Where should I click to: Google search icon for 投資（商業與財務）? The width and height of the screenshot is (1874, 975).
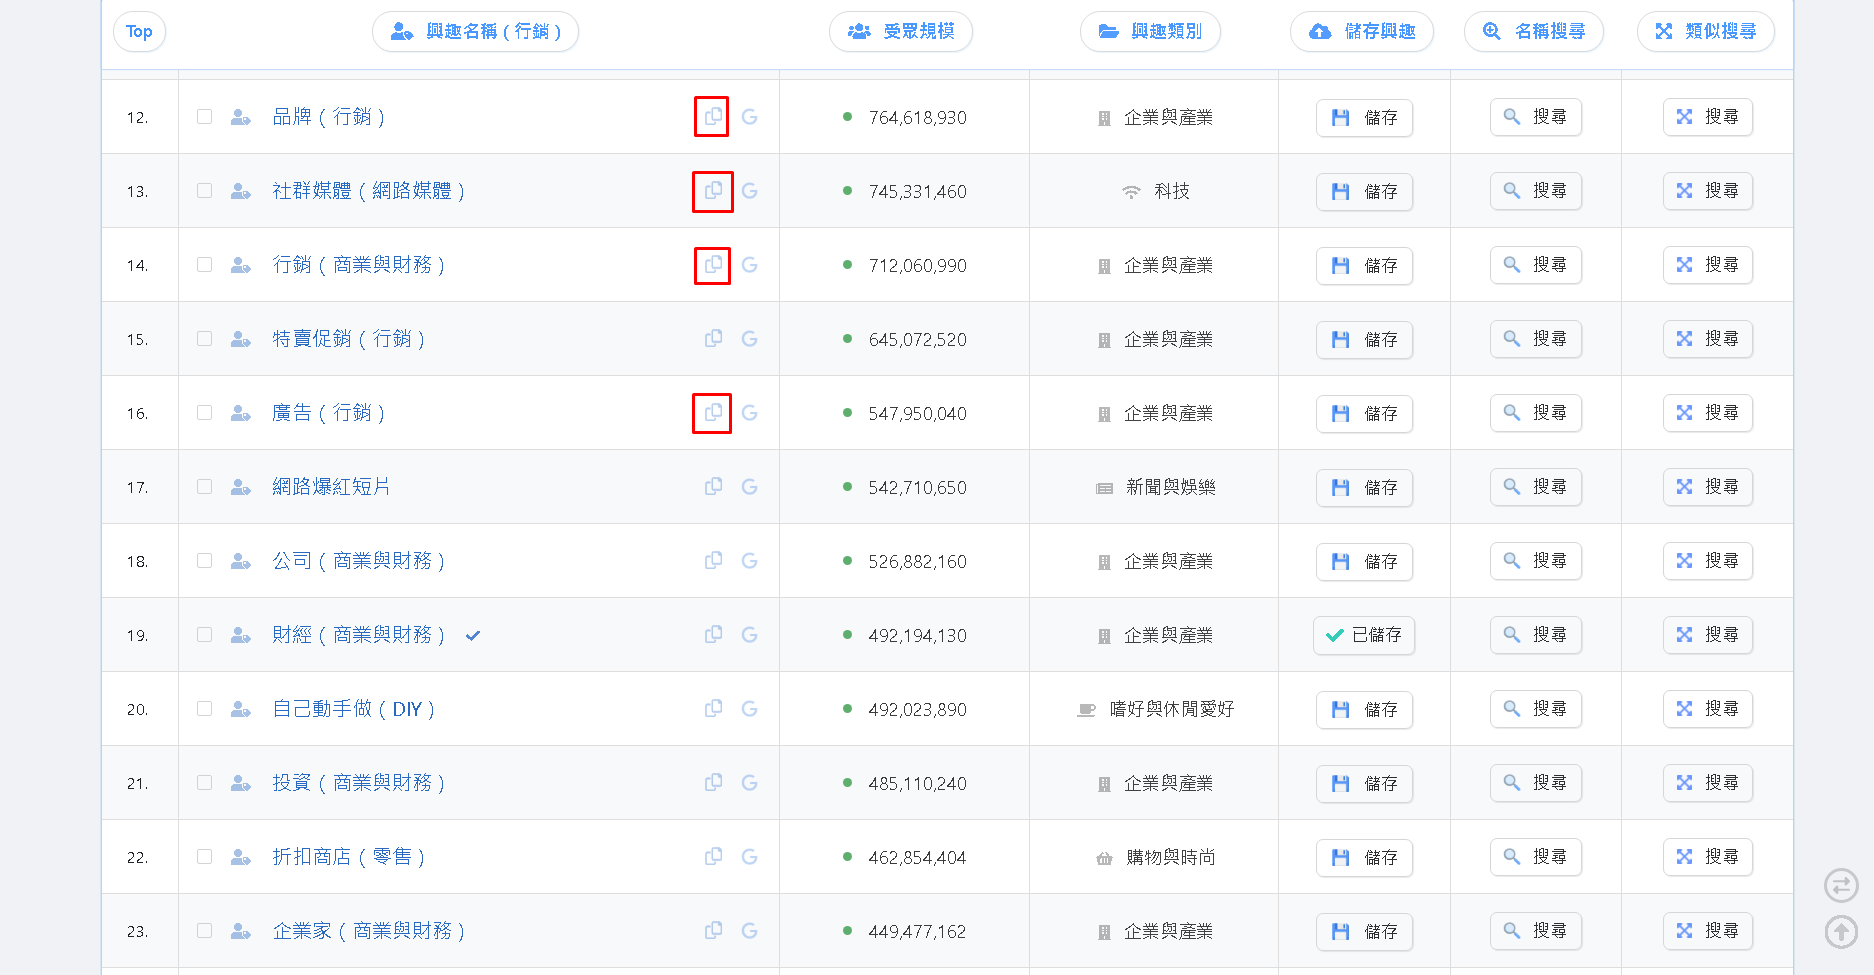[x=749, y=783]
